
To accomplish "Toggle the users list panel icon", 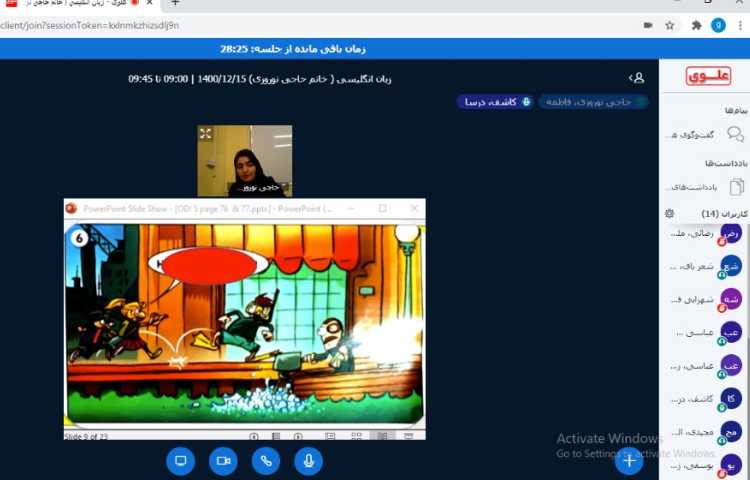I will pyautogui.click(x=636, y=77).
